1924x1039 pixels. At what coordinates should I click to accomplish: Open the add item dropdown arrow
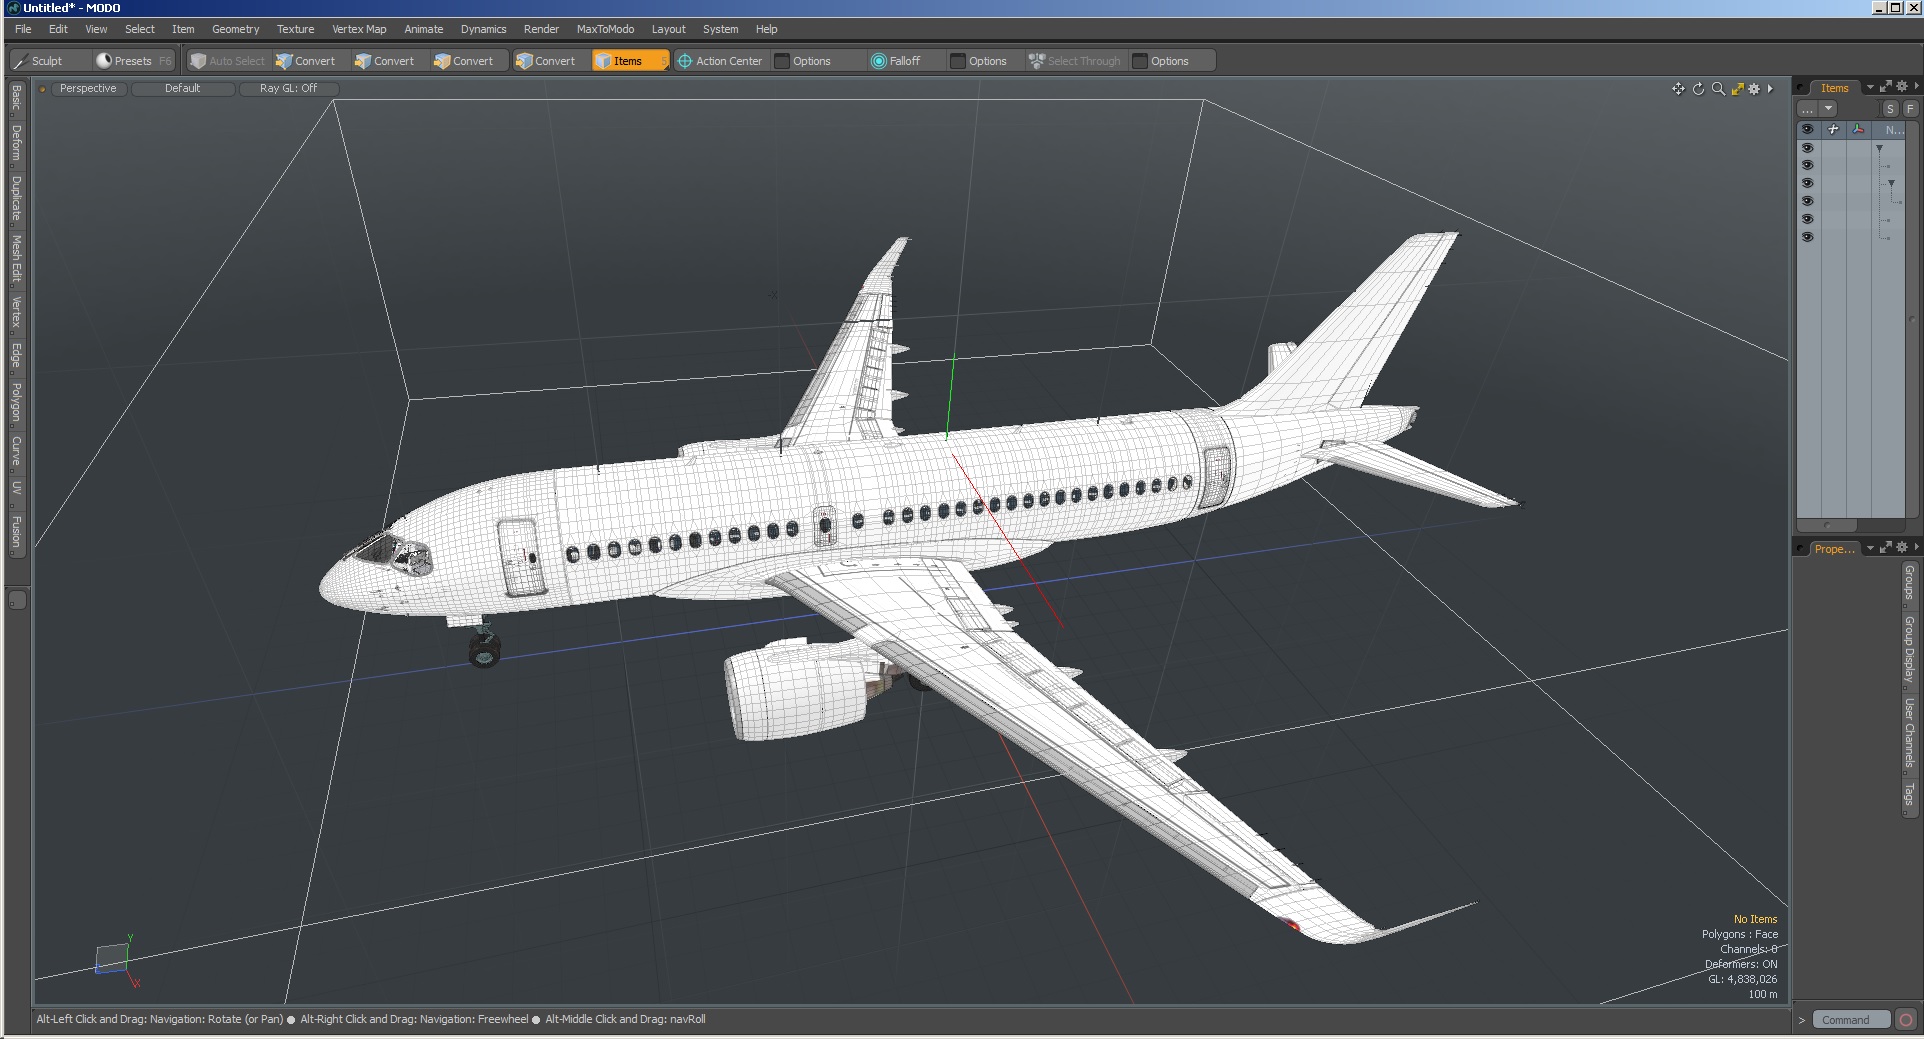(x=1828, y=109)
